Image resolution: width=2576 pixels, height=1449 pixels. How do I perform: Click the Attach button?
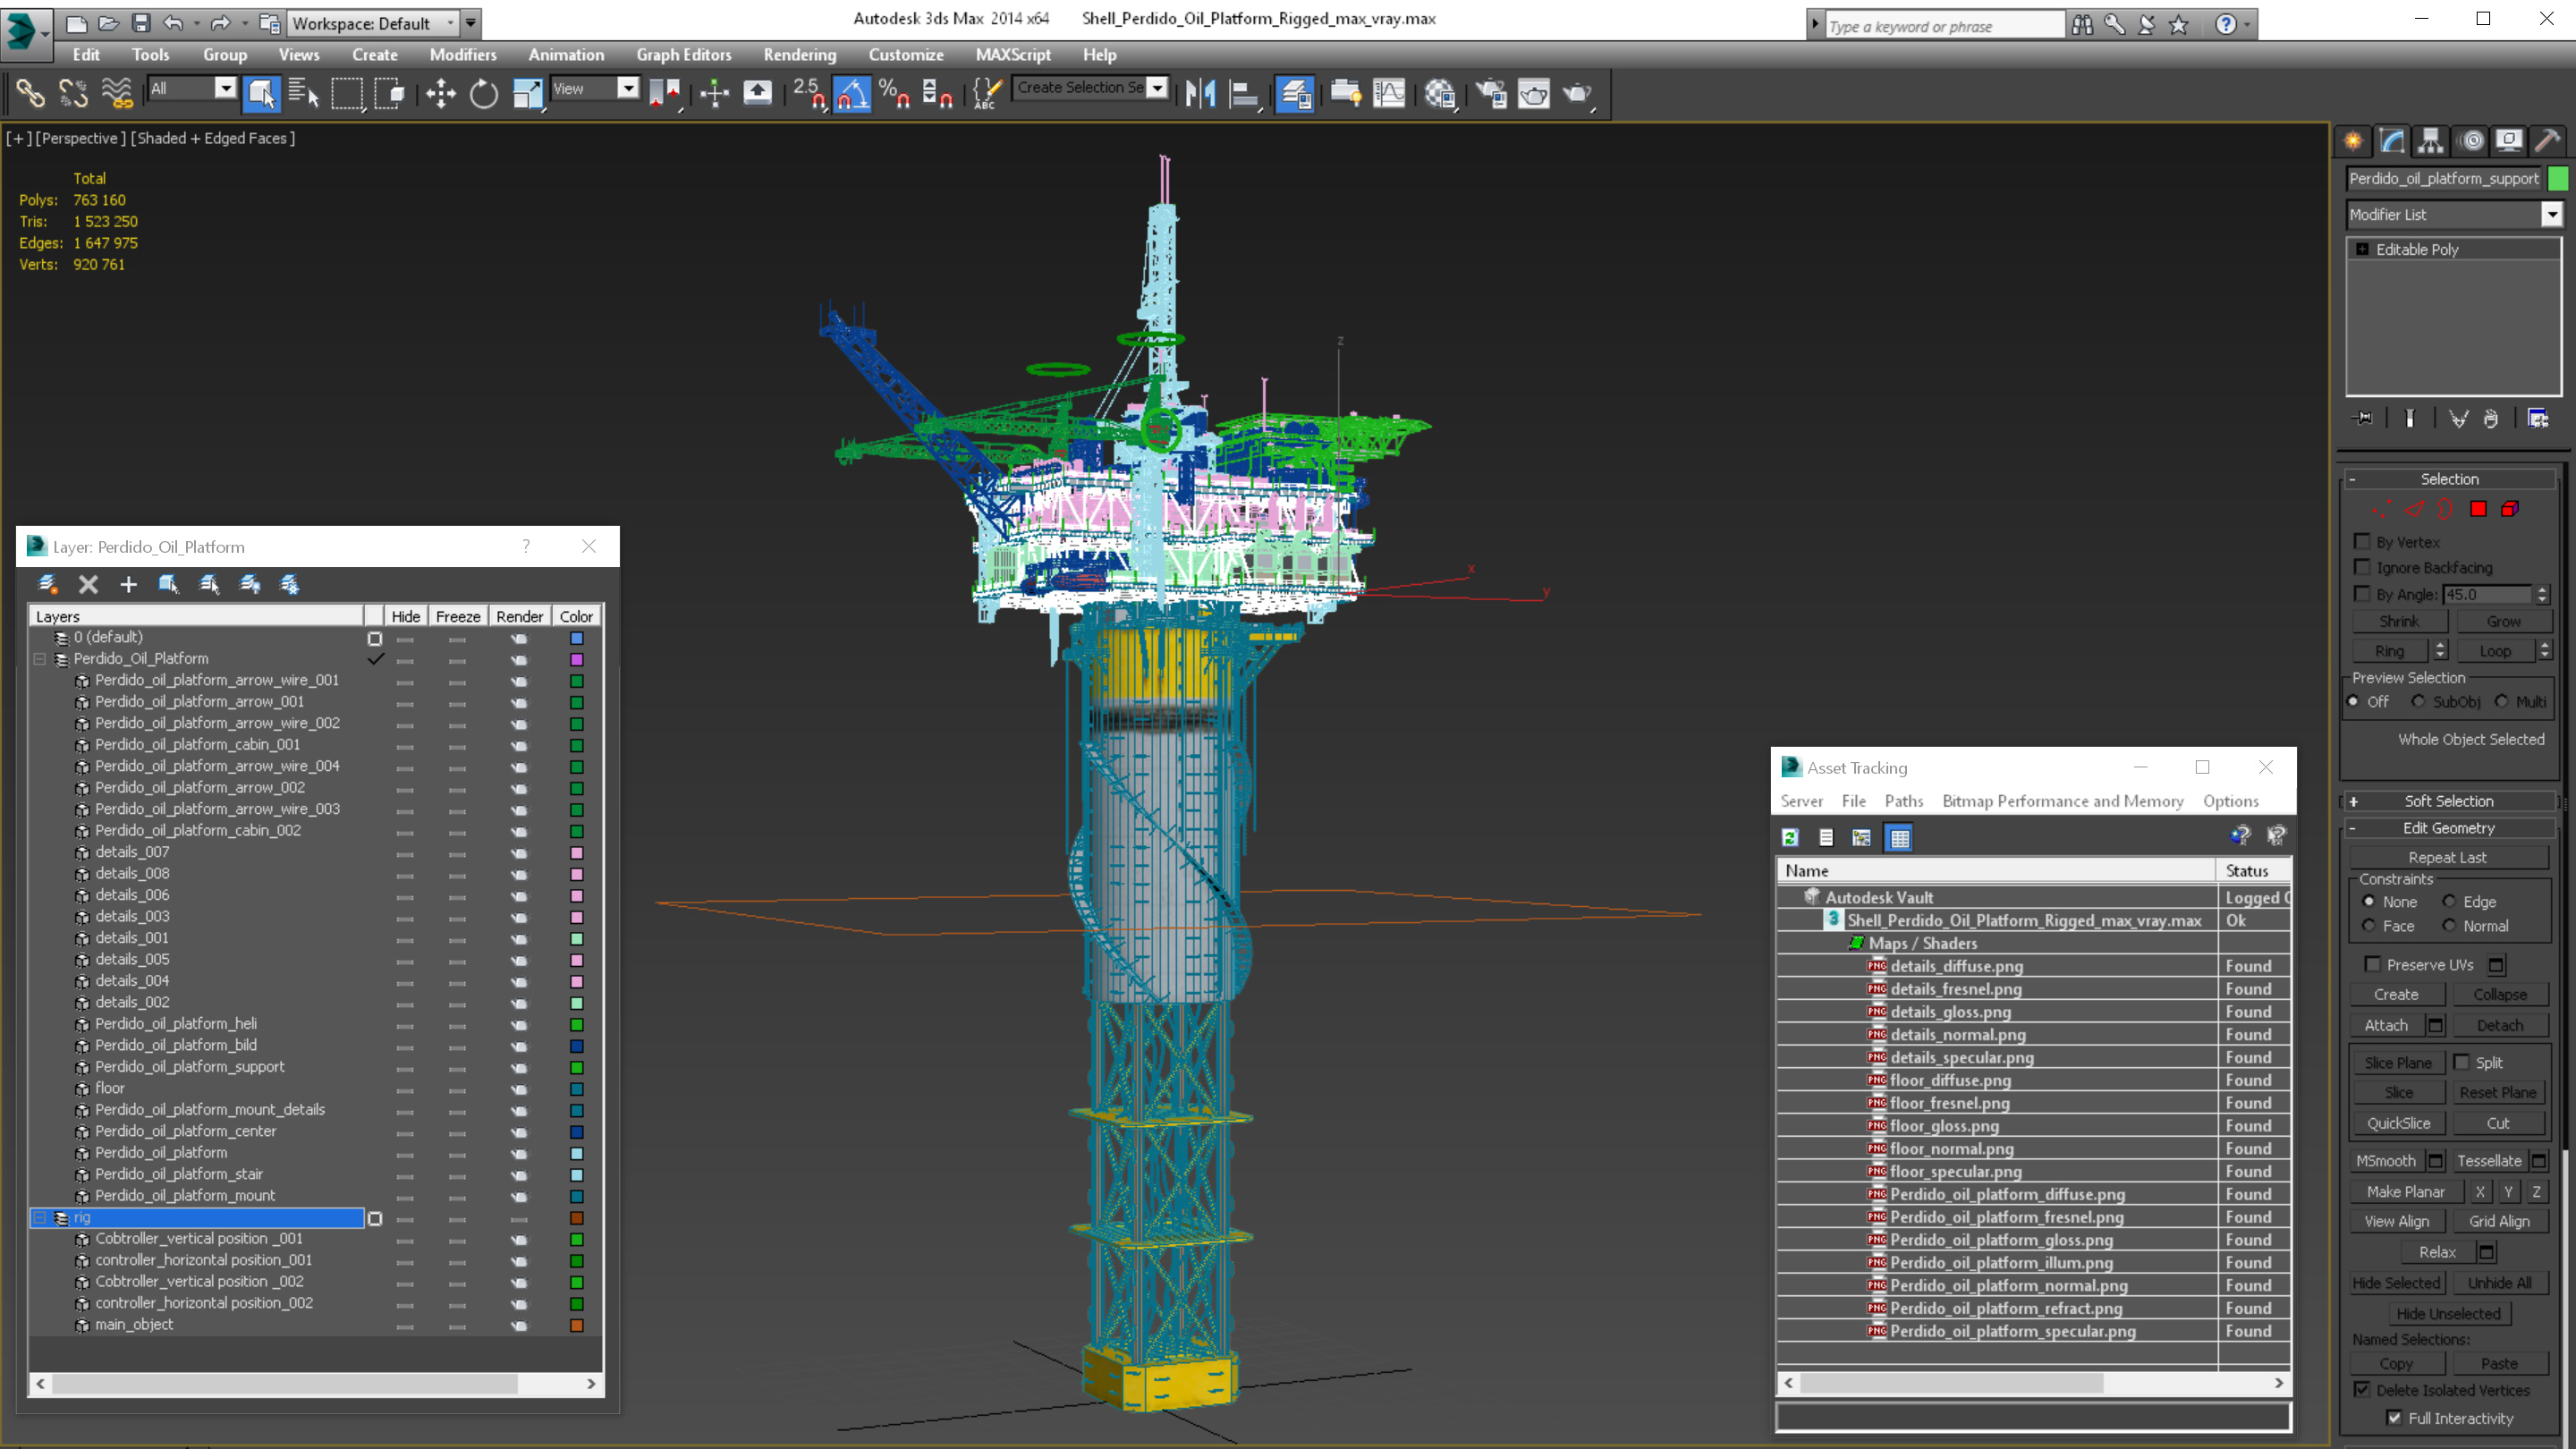(2386, 1025)
